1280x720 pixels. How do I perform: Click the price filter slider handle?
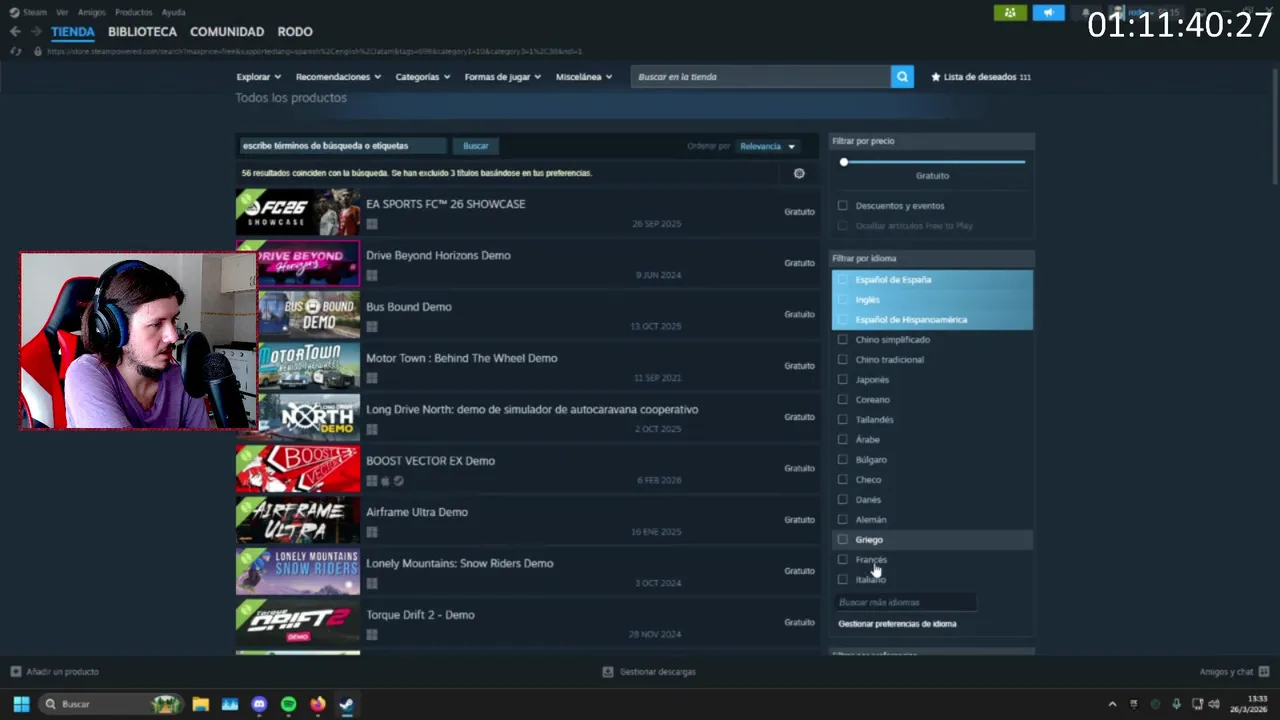point(843,162)
